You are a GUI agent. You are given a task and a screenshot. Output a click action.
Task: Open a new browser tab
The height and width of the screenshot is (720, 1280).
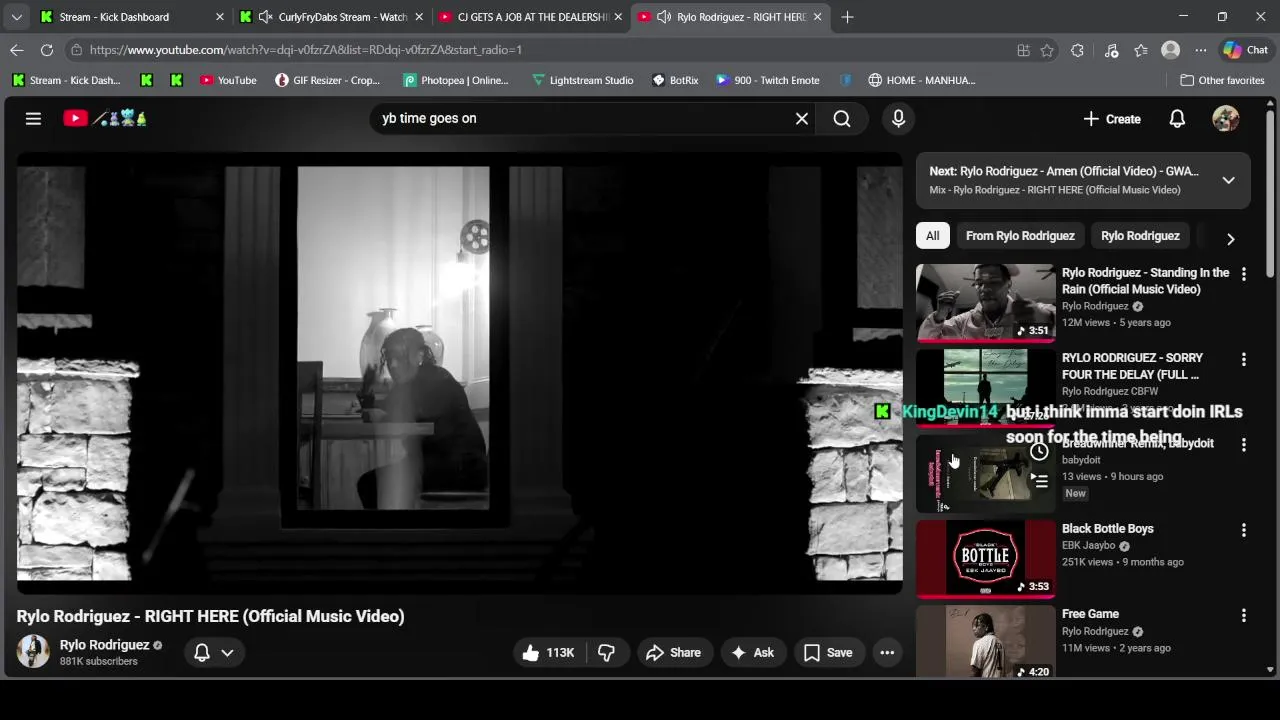pos(847,17)
